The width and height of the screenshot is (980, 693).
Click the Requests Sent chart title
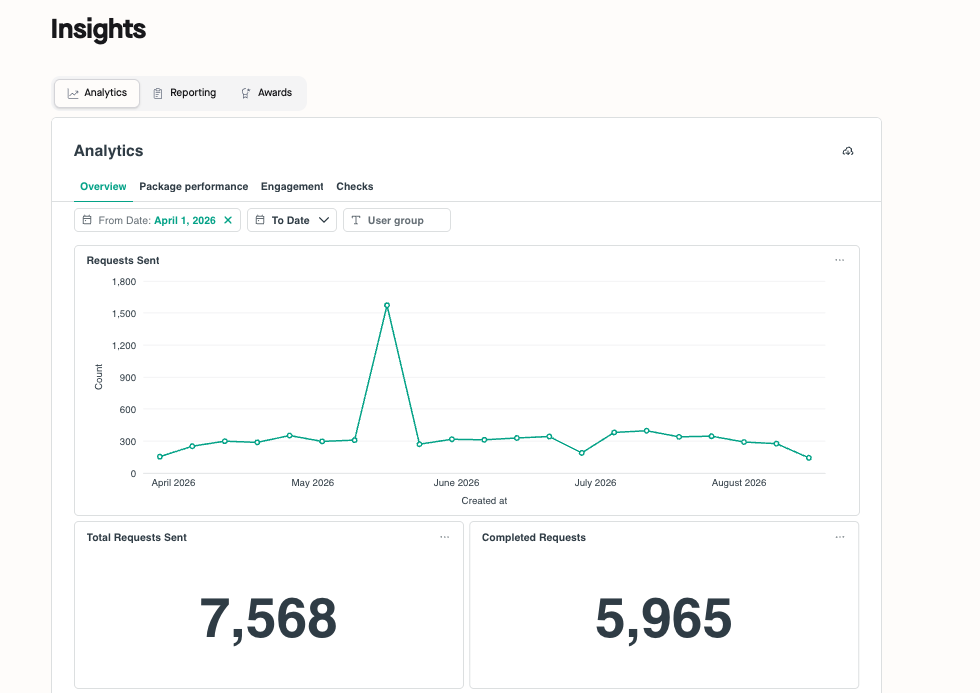pos(123,261)
